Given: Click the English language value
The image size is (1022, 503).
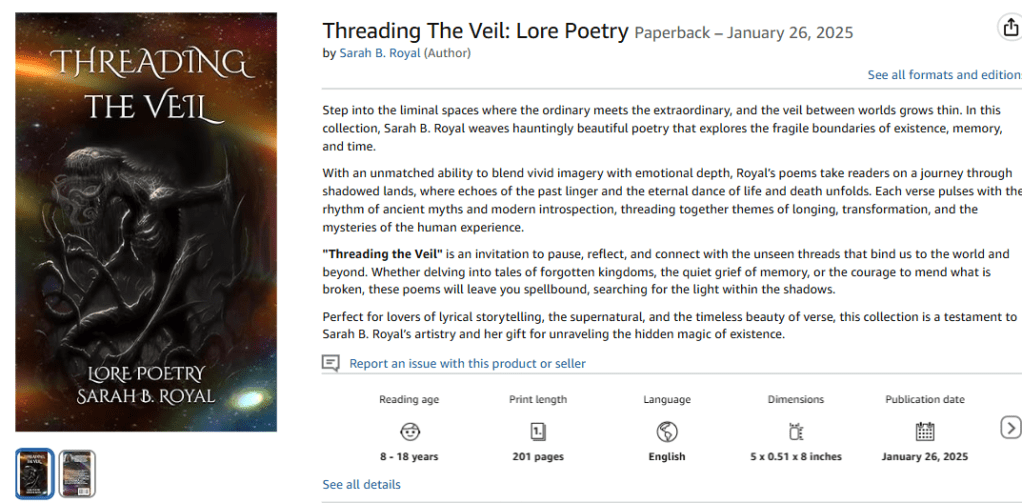Looking at the screenshot, I should [x=667, y=457].
